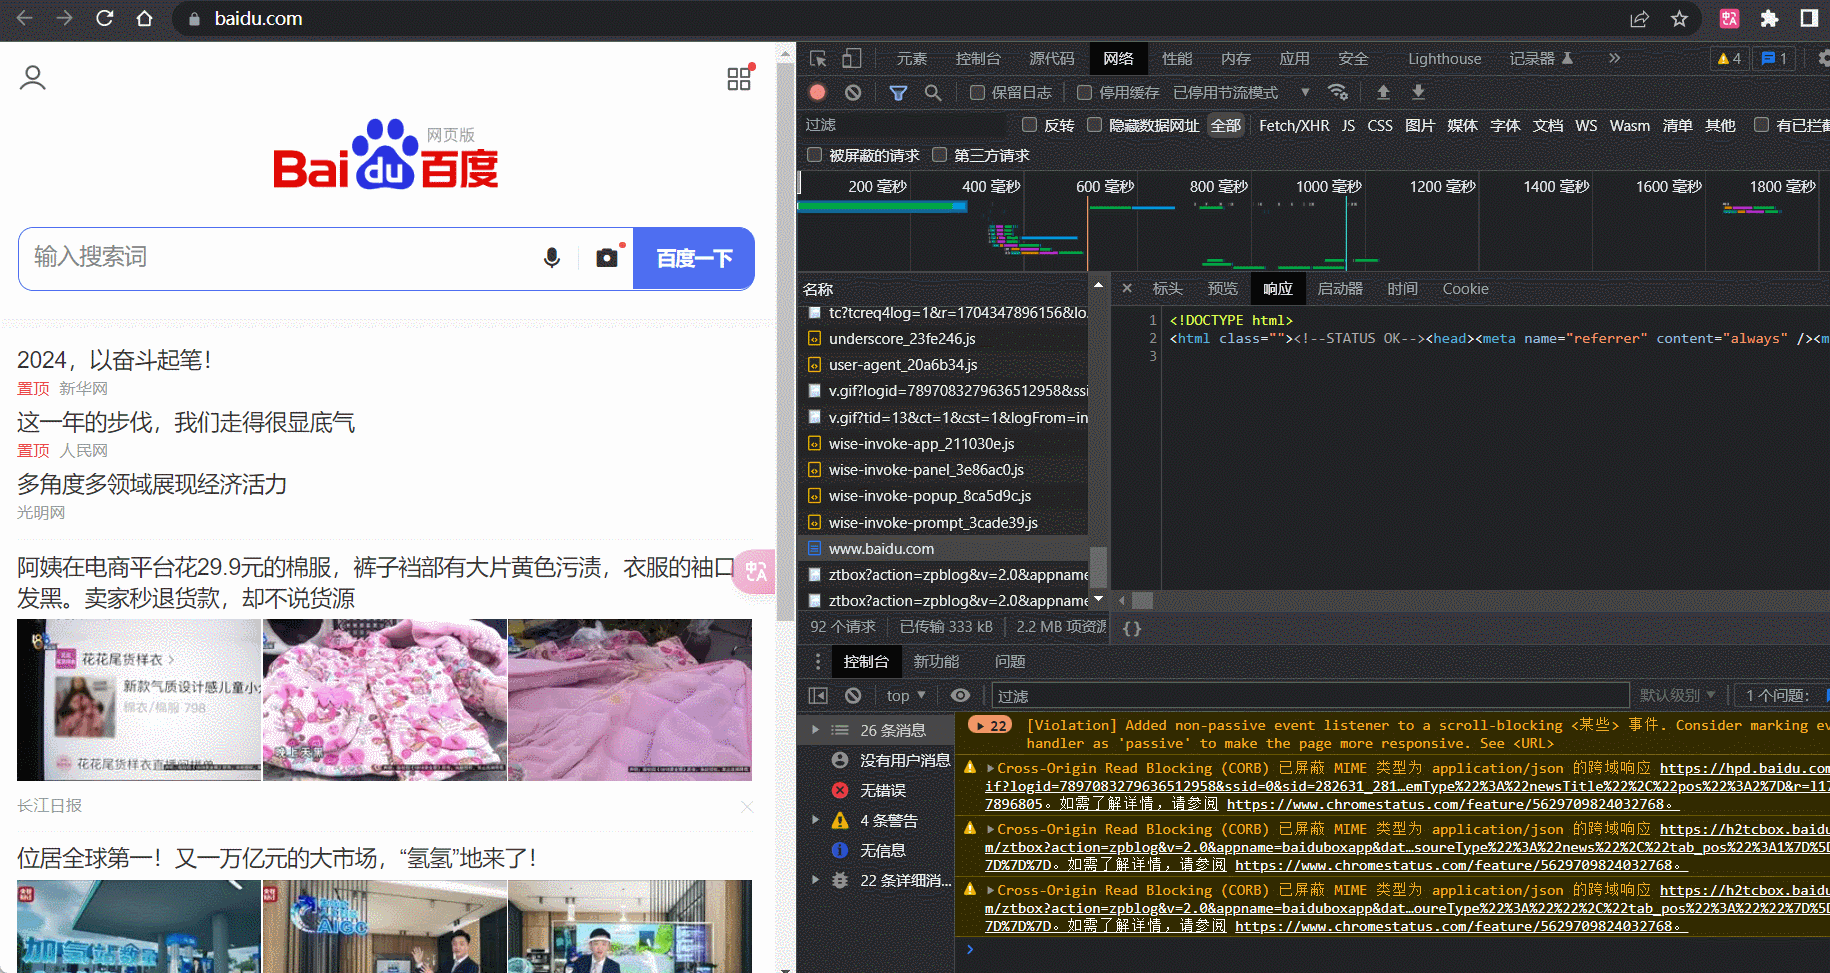Click the 600 毫秒 mark on the network timeline
The image size is (1830, 973).
(1103, 185)
